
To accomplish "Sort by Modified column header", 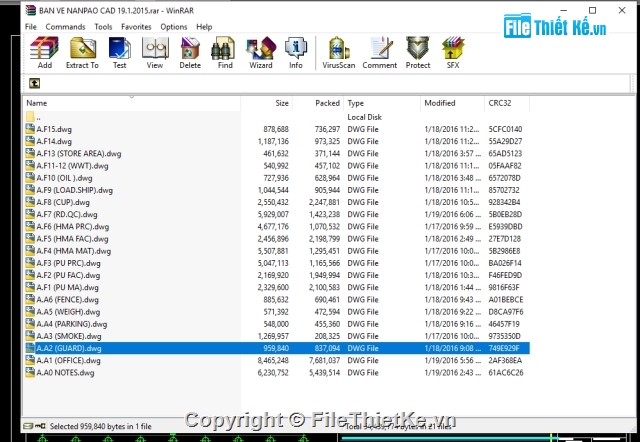I will [x=452, y=103].
